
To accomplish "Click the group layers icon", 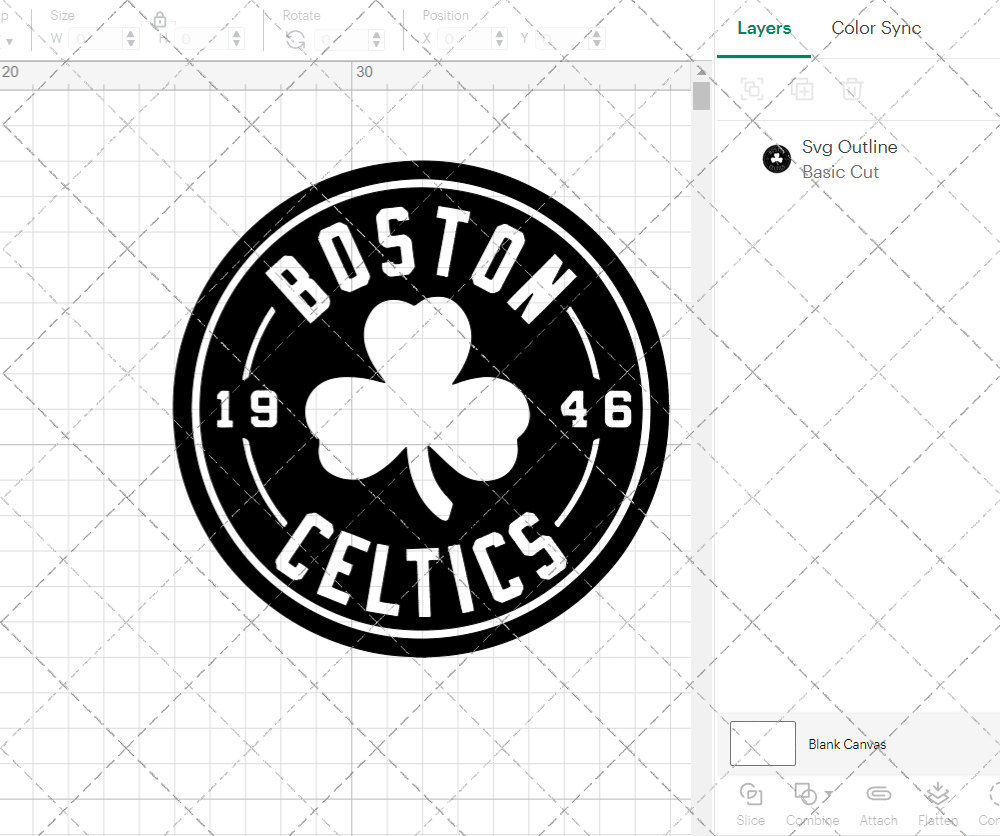I will [x=752, y=89].
